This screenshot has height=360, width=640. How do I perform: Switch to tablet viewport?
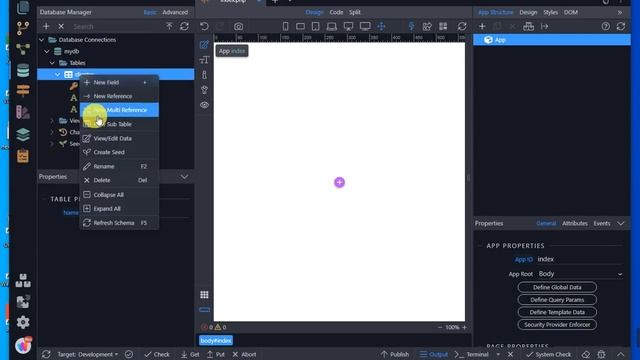[316, 27]
